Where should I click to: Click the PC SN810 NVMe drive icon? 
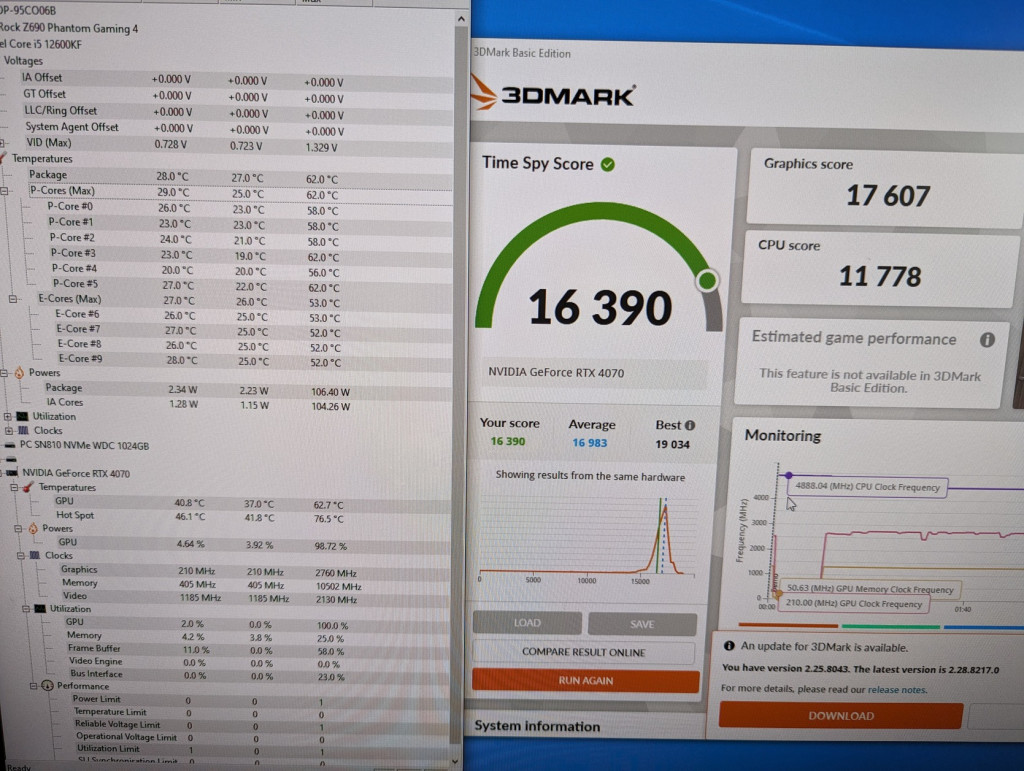click(x=10, y=445)
